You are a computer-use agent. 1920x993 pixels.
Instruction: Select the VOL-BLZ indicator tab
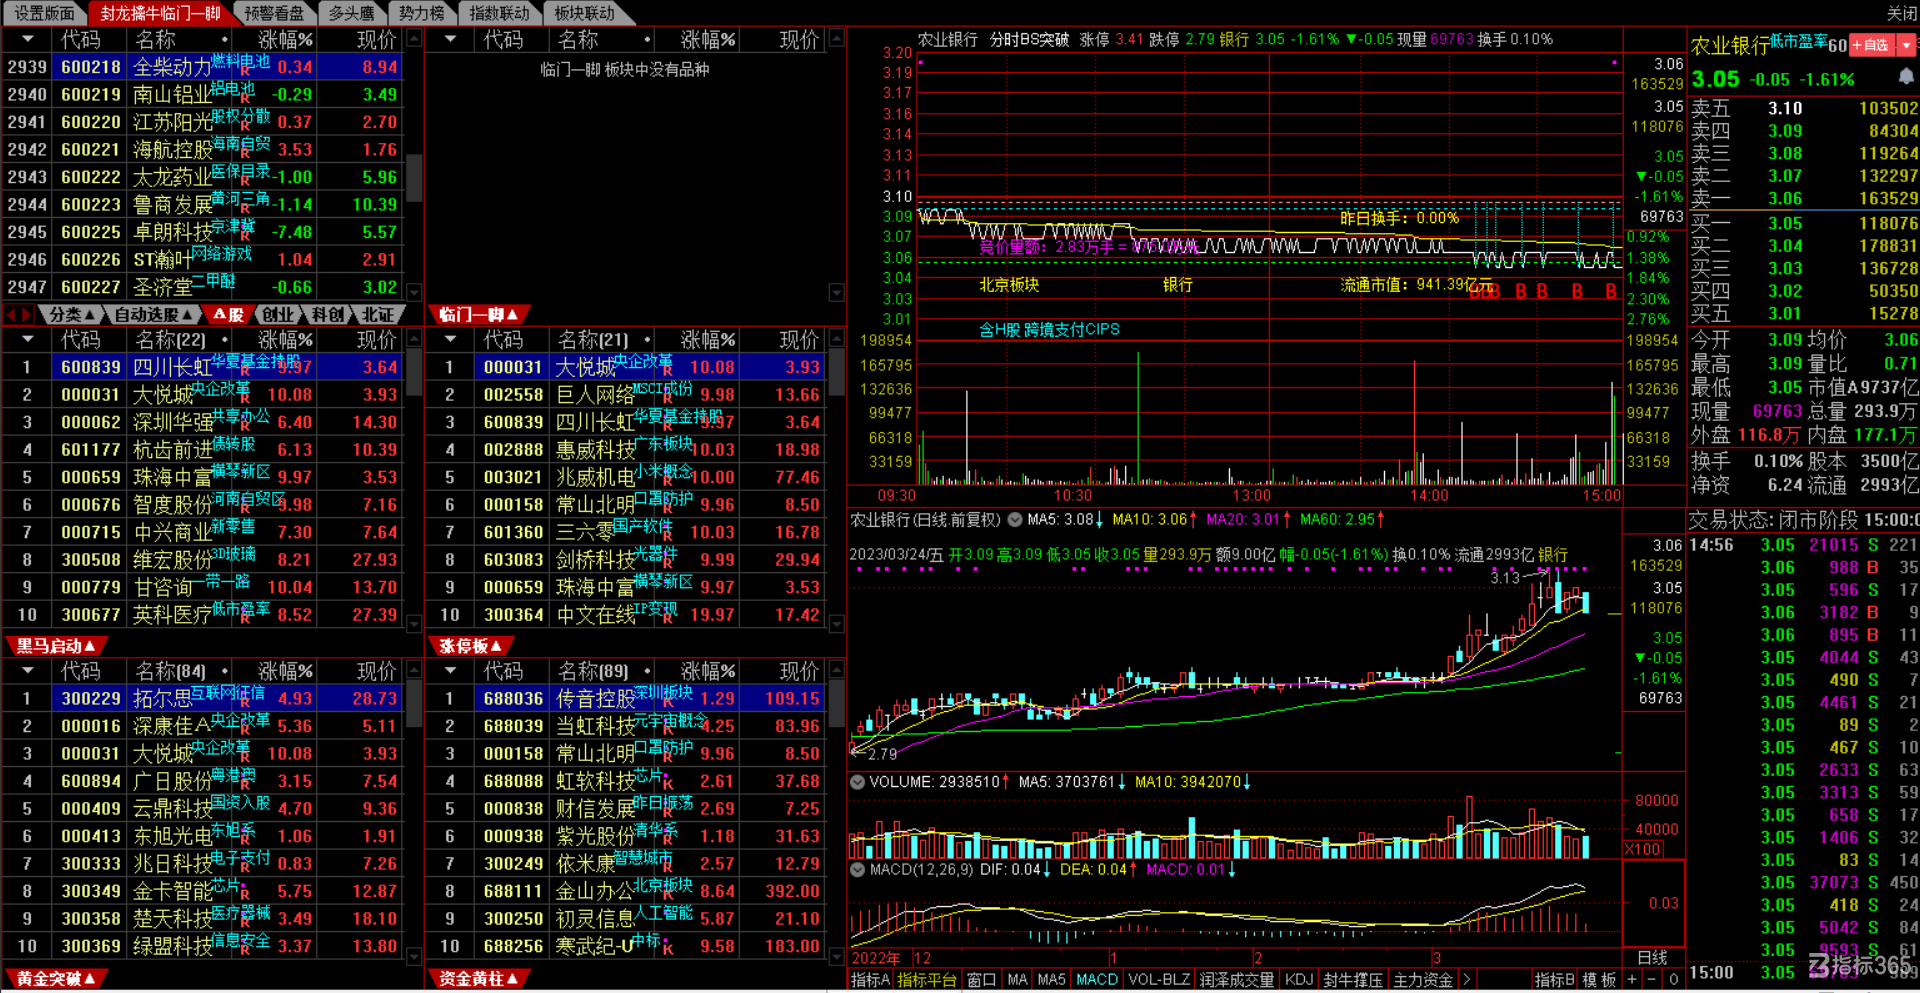coord(1159,980)
